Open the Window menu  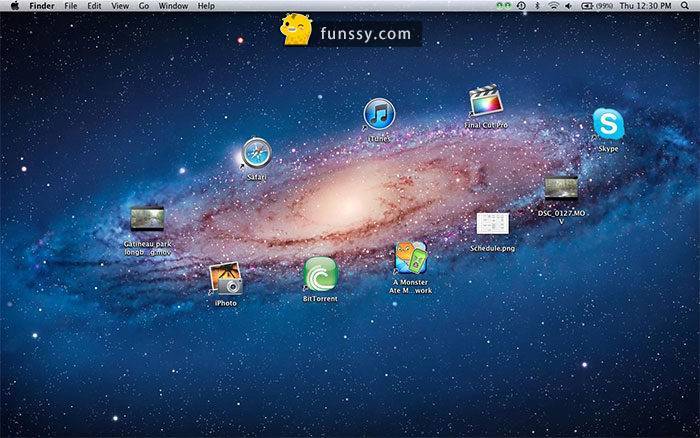click(173, 6)
